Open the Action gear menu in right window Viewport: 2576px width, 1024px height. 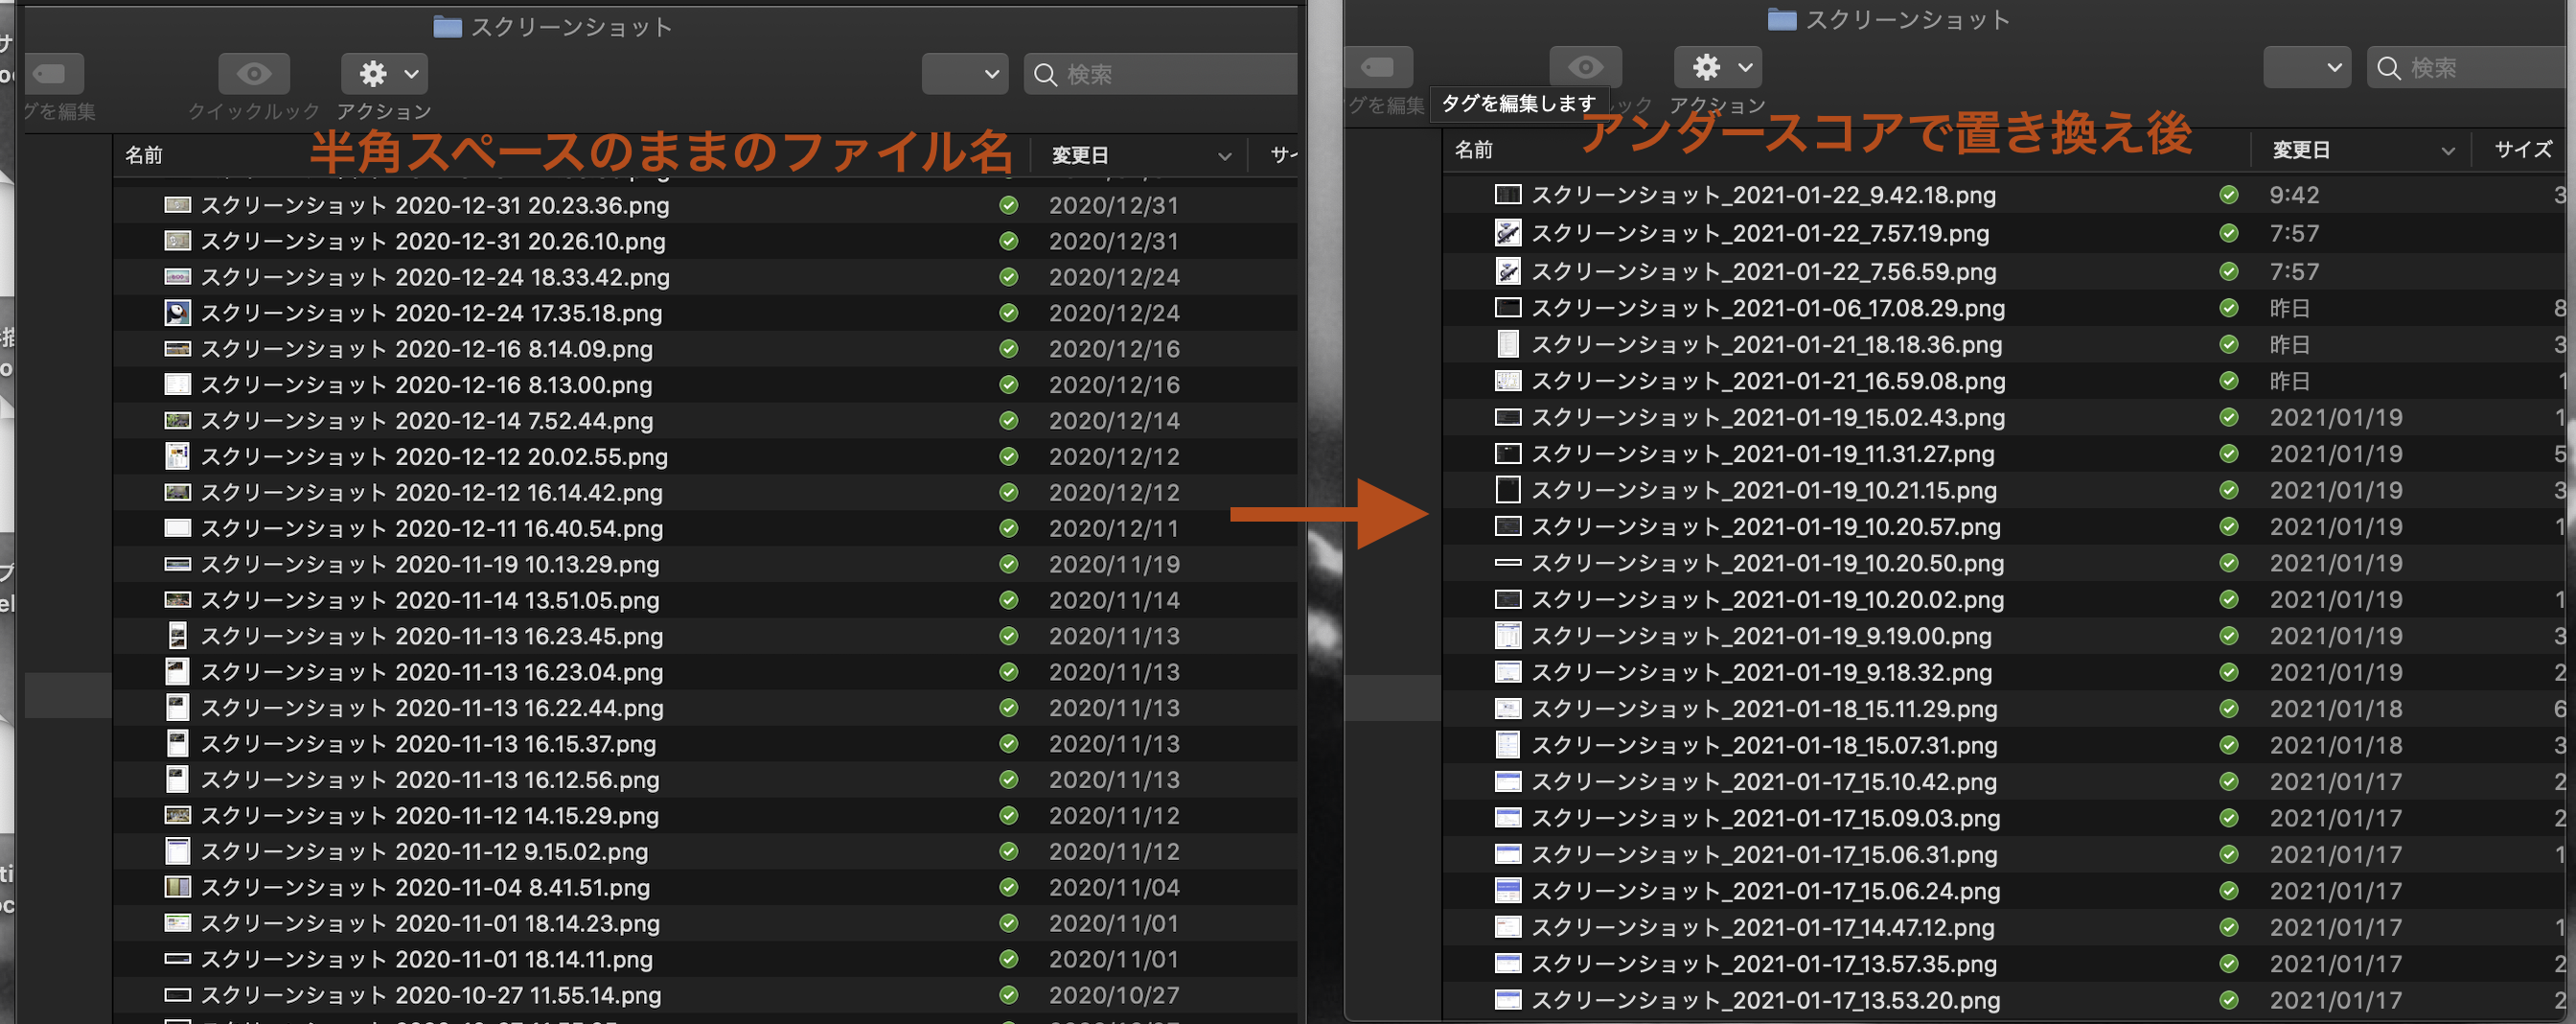(1717, 68)
